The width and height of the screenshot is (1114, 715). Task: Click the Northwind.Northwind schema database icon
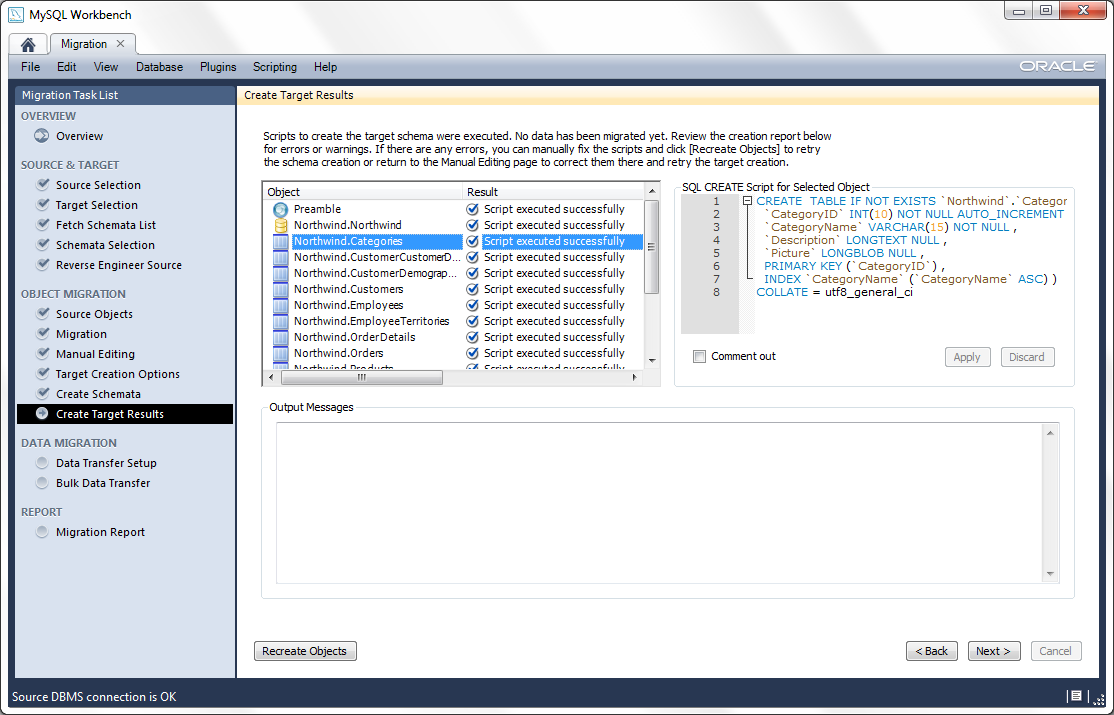pyautogui.click(x=280, y=225)
